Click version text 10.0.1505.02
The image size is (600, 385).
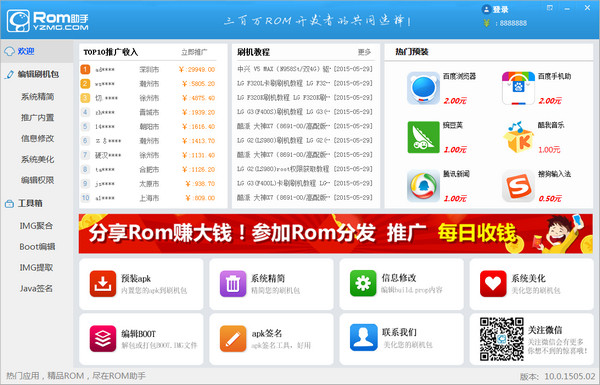pyautogui.click(x=570, y=376)
